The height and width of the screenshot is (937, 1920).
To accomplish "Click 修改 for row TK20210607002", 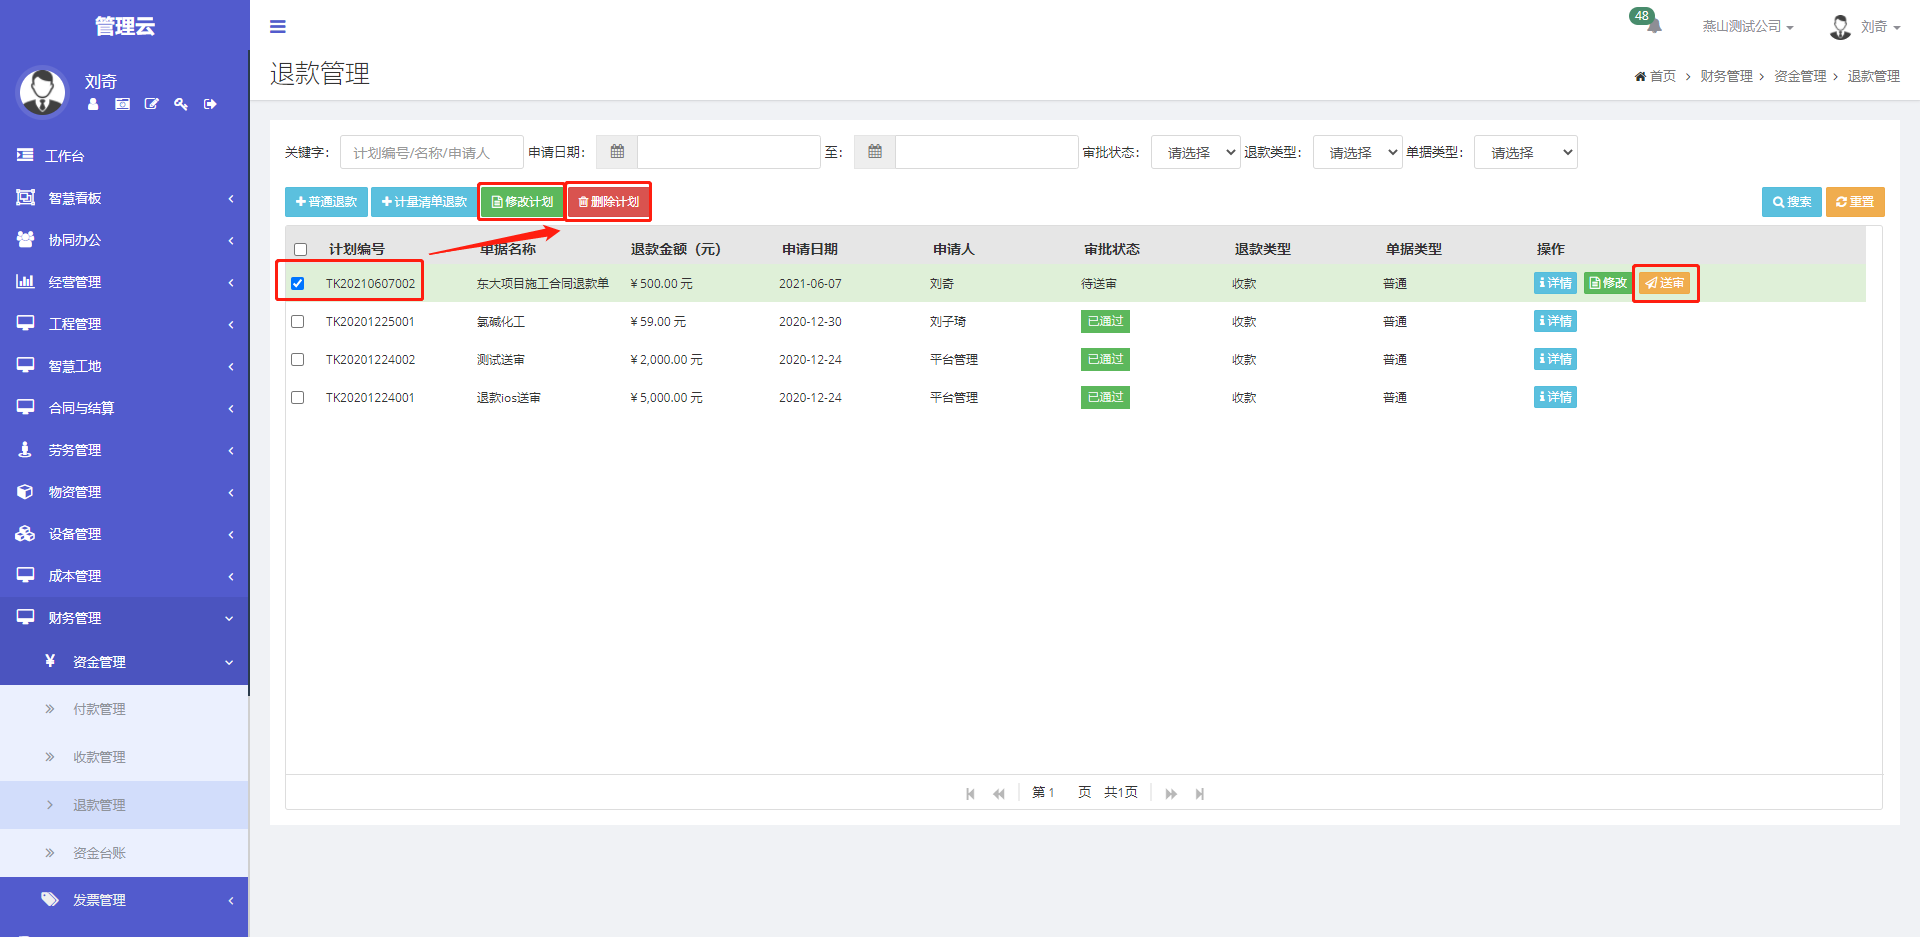I will coord(1608,283).
